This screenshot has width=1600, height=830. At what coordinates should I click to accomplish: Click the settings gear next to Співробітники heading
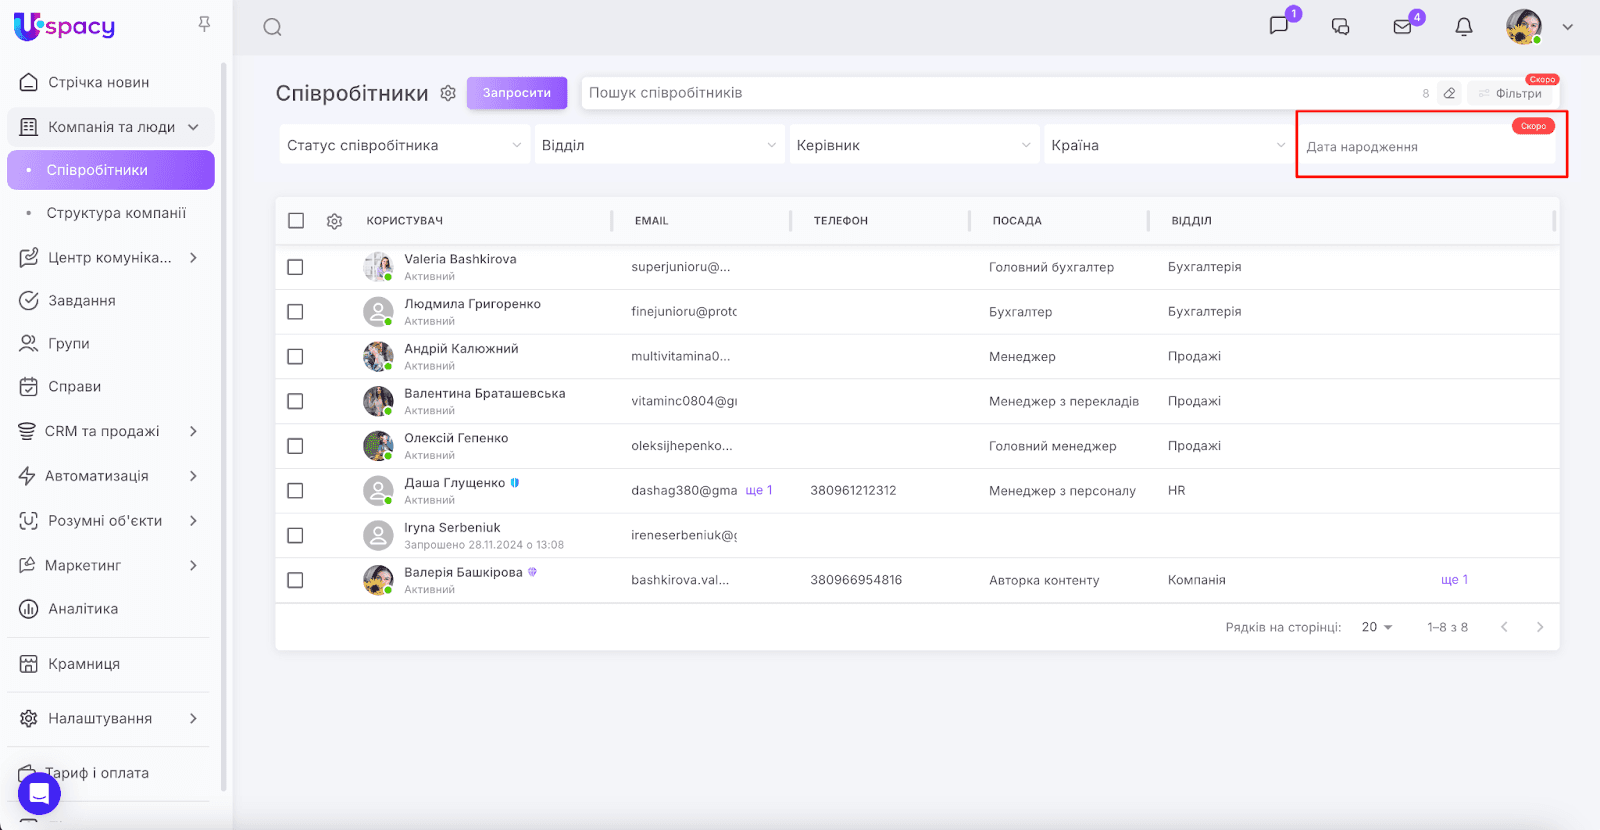click(448, 93)
